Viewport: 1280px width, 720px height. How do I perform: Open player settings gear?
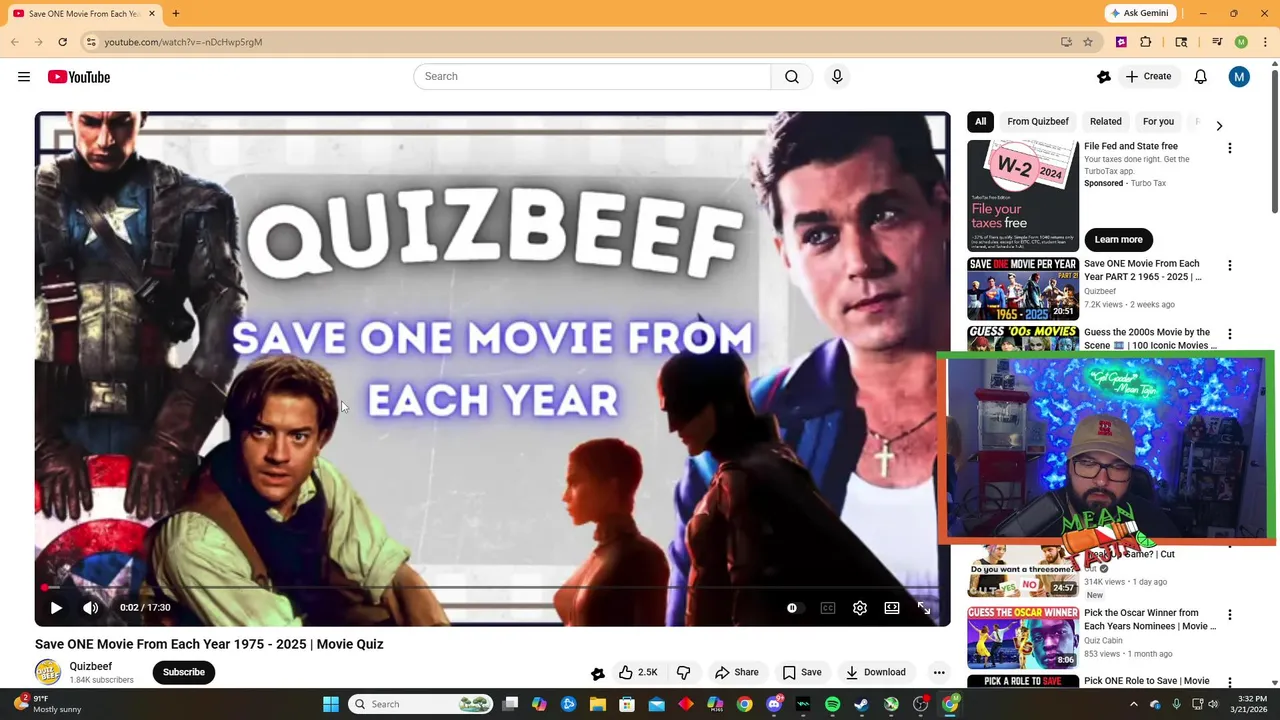860,608
